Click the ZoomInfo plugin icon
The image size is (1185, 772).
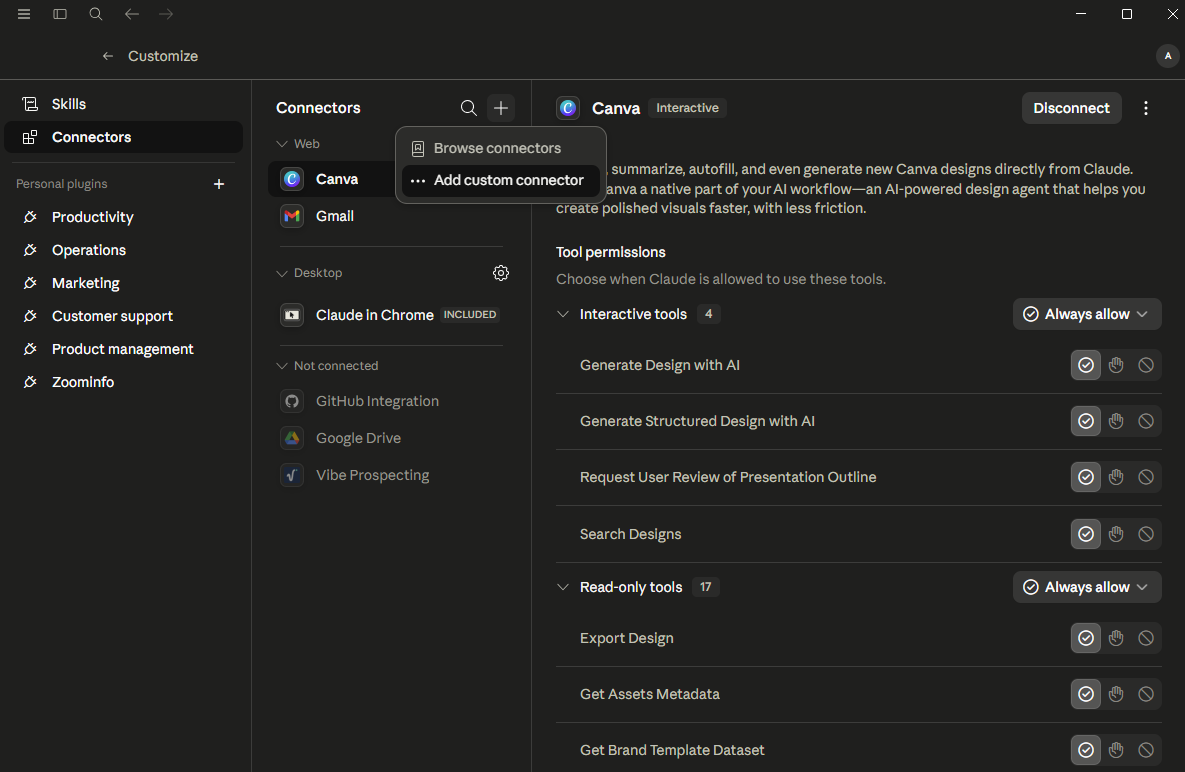(30, 382)
